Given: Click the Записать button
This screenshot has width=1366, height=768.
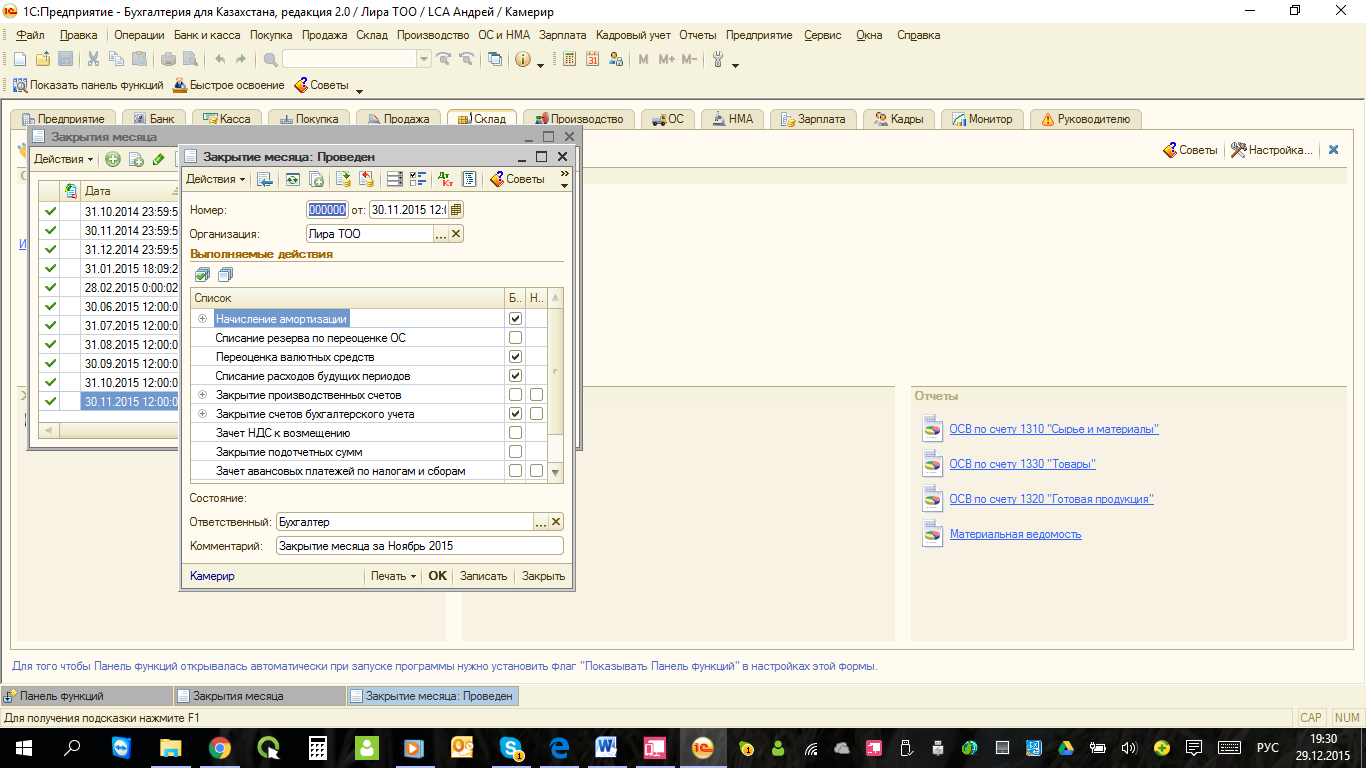Looking at the screenshot, I should click(484, 576).
